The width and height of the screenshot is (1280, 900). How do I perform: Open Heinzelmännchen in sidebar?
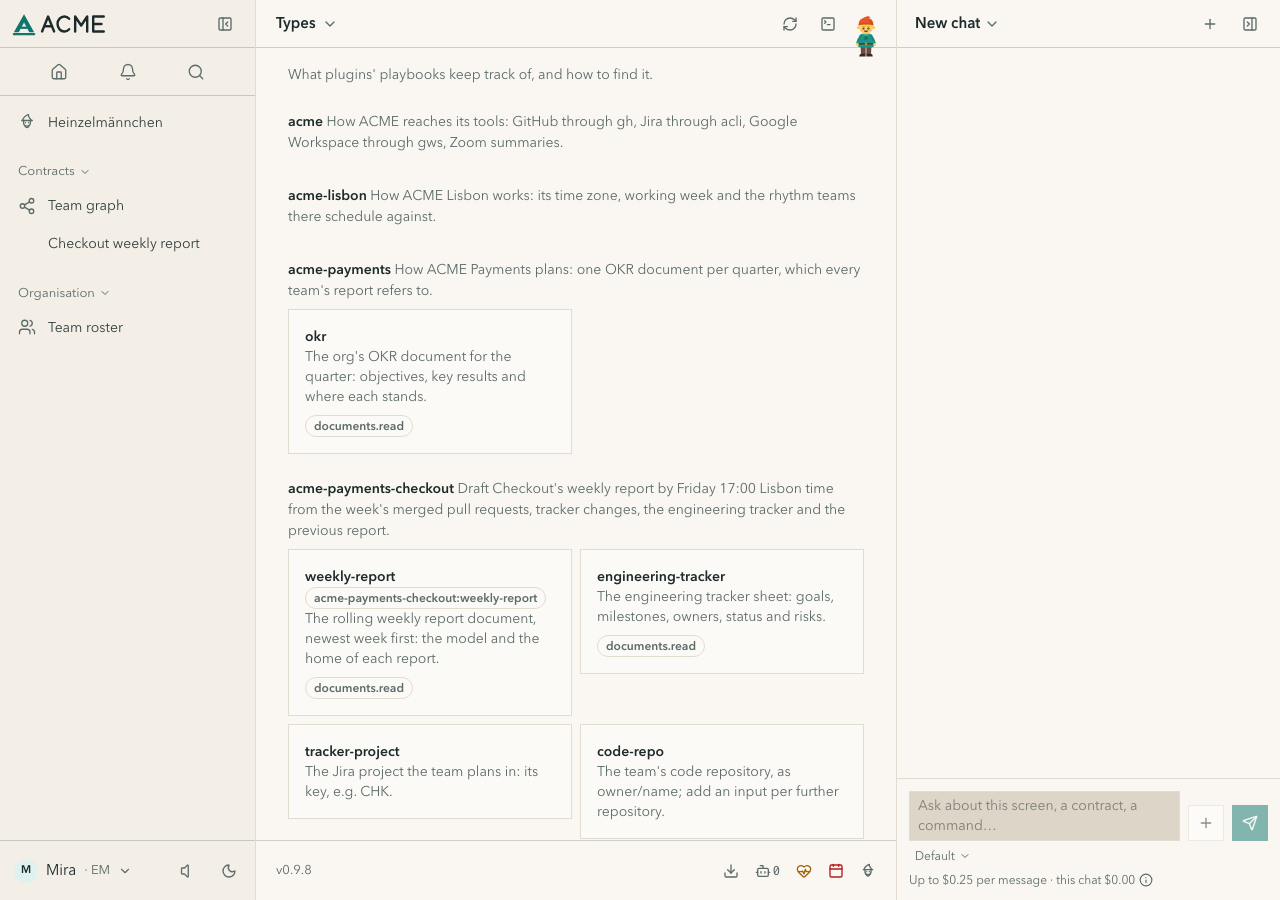click(x=128, y=122)
